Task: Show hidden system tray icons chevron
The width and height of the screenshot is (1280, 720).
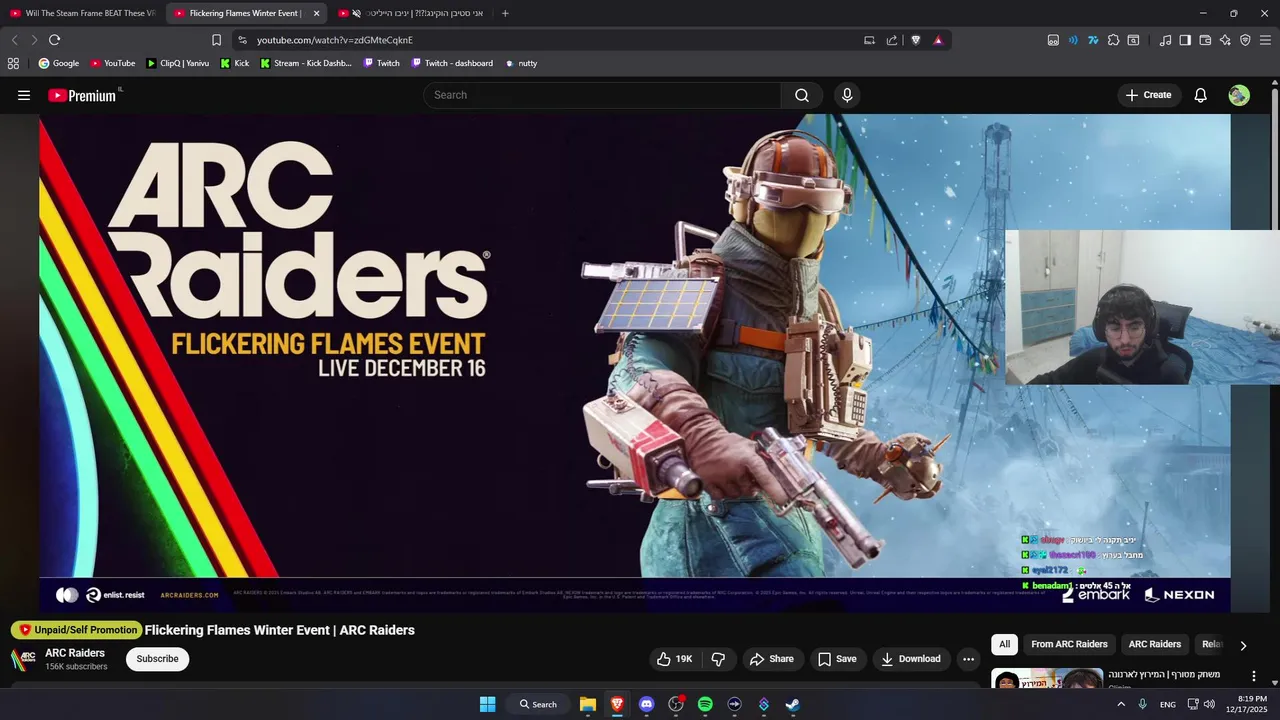Action: 1121,704
